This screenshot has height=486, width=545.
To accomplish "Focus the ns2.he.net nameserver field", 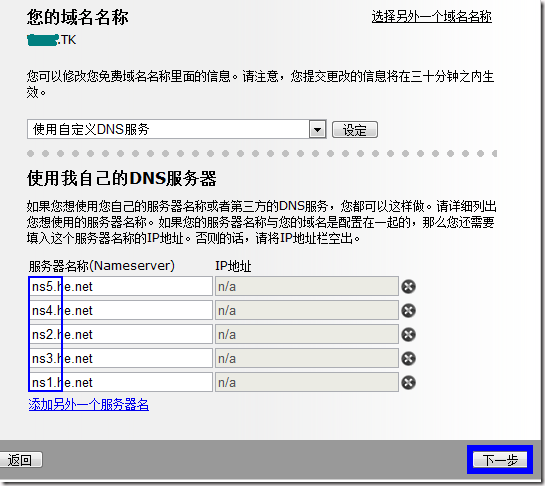I will point(120,334).
